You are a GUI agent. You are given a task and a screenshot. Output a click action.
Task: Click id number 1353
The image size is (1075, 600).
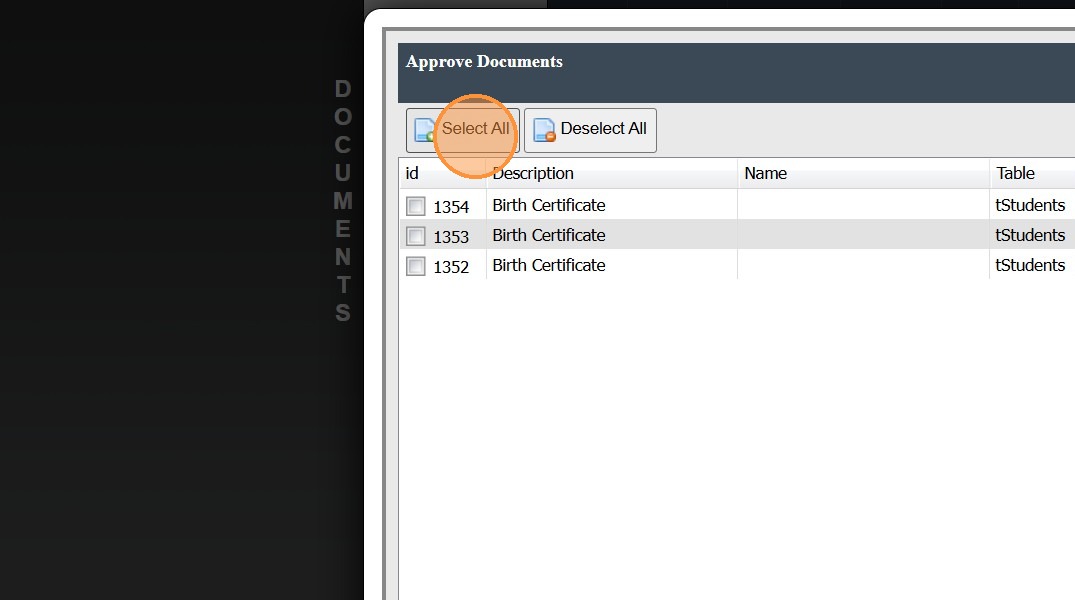coord(451,237)
